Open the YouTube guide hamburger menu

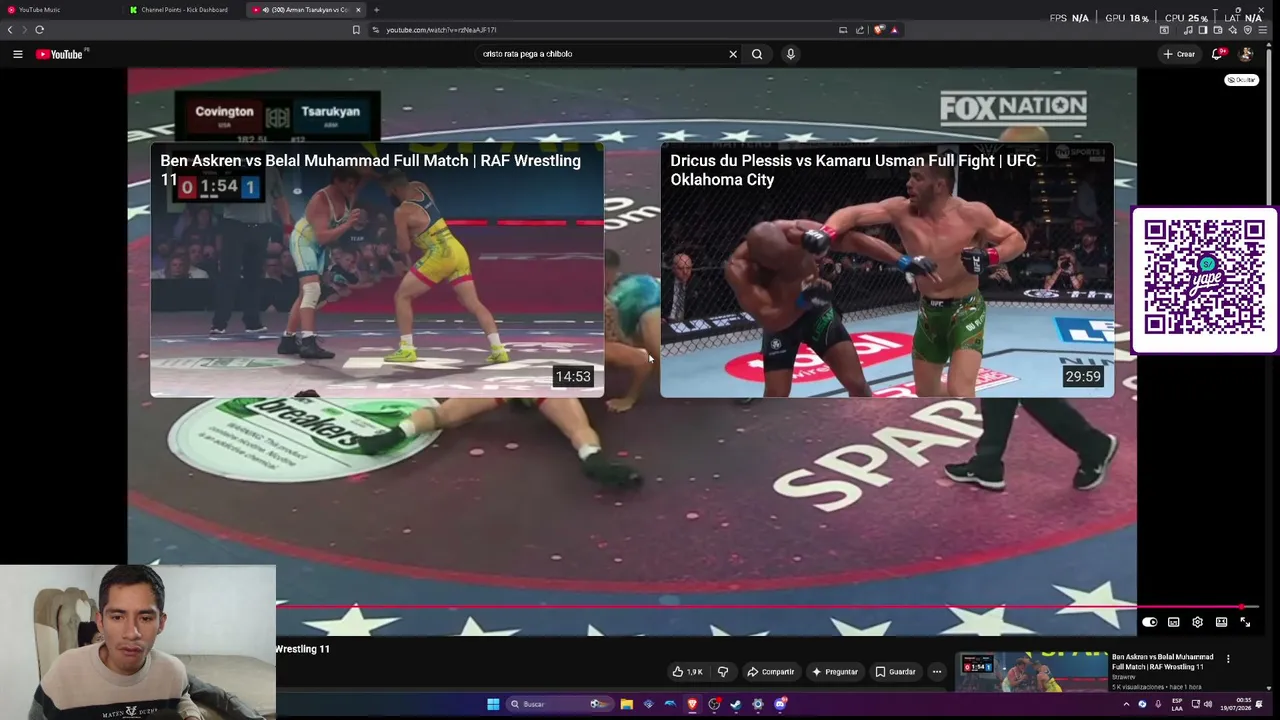[x=18, y=54]
